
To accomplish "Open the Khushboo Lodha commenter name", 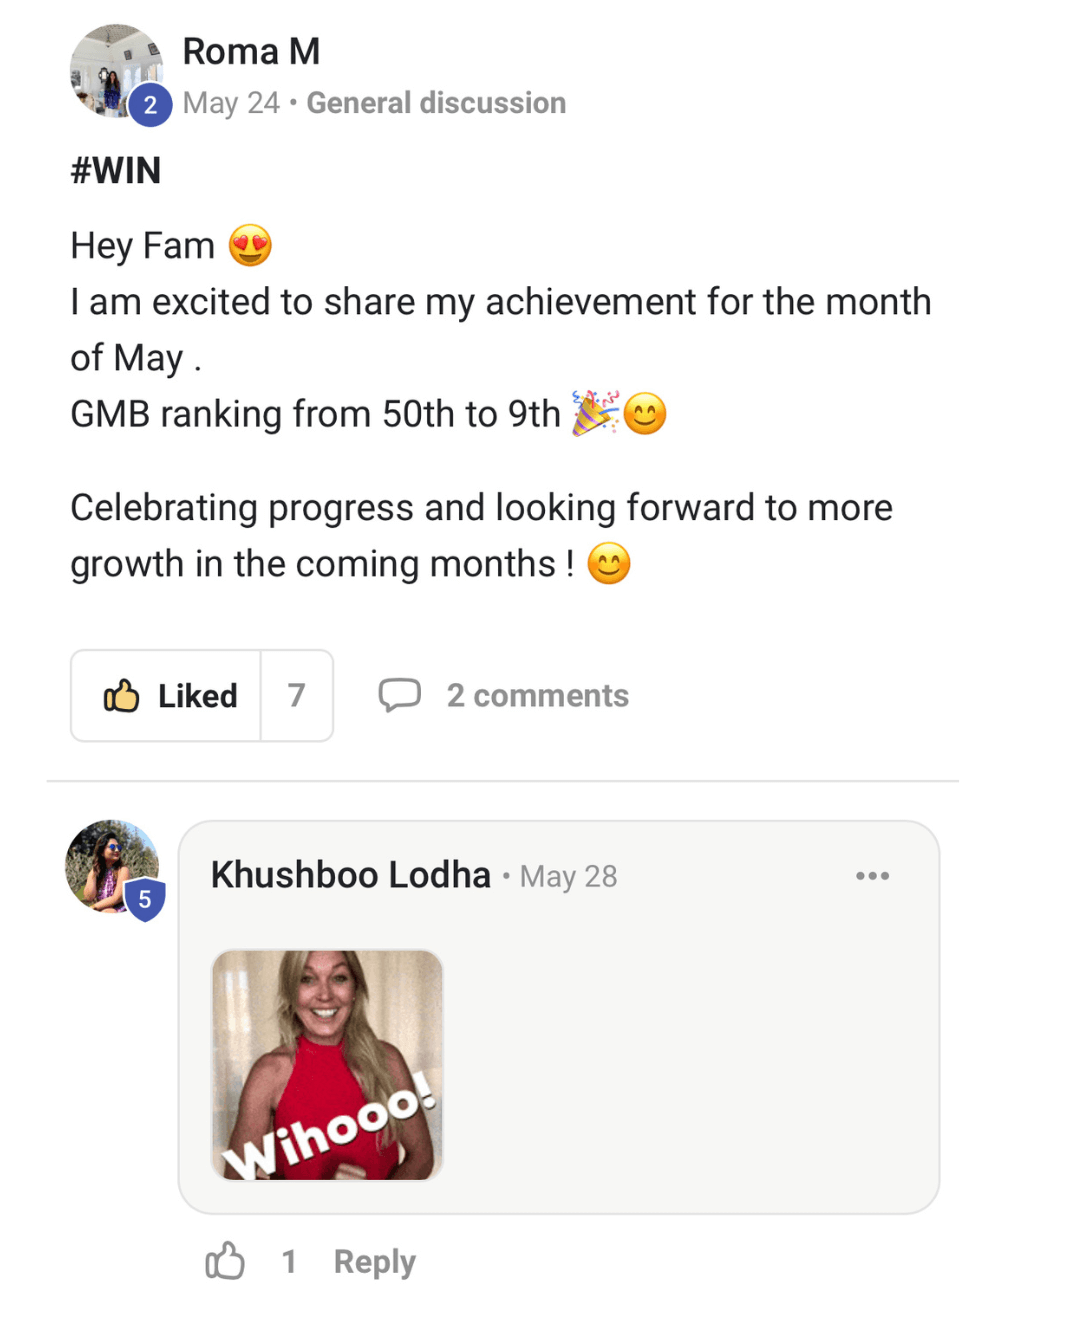I will [x=351, y=875].
